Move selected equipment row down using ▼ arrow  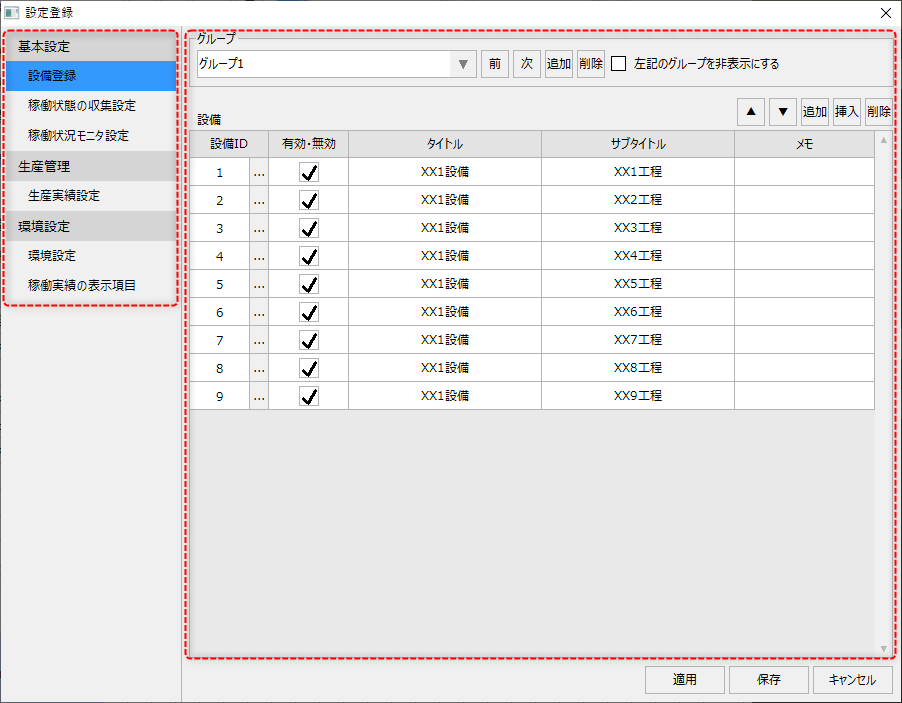(783, 111)
